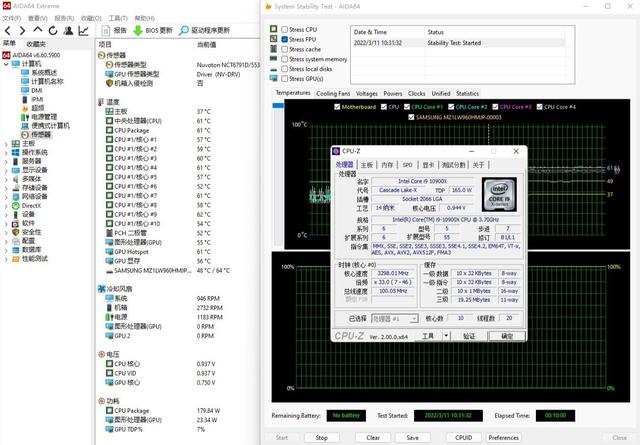Click the user/favorites icon in AIDA64 toolbar
640x445 pixels.
69,31
